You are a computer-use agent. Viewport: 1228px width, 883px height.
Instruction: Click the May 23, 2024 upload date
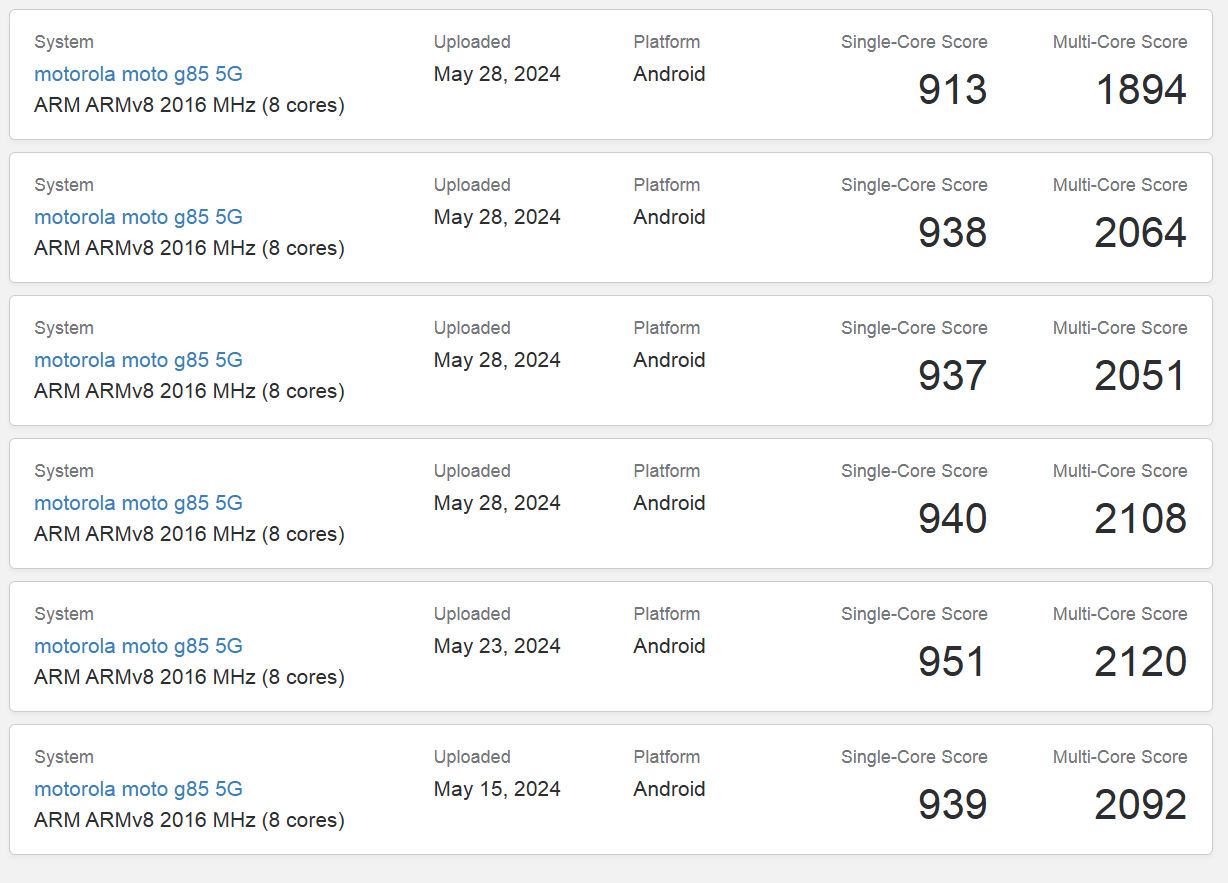pyautogui.click(x=497, y=646)
